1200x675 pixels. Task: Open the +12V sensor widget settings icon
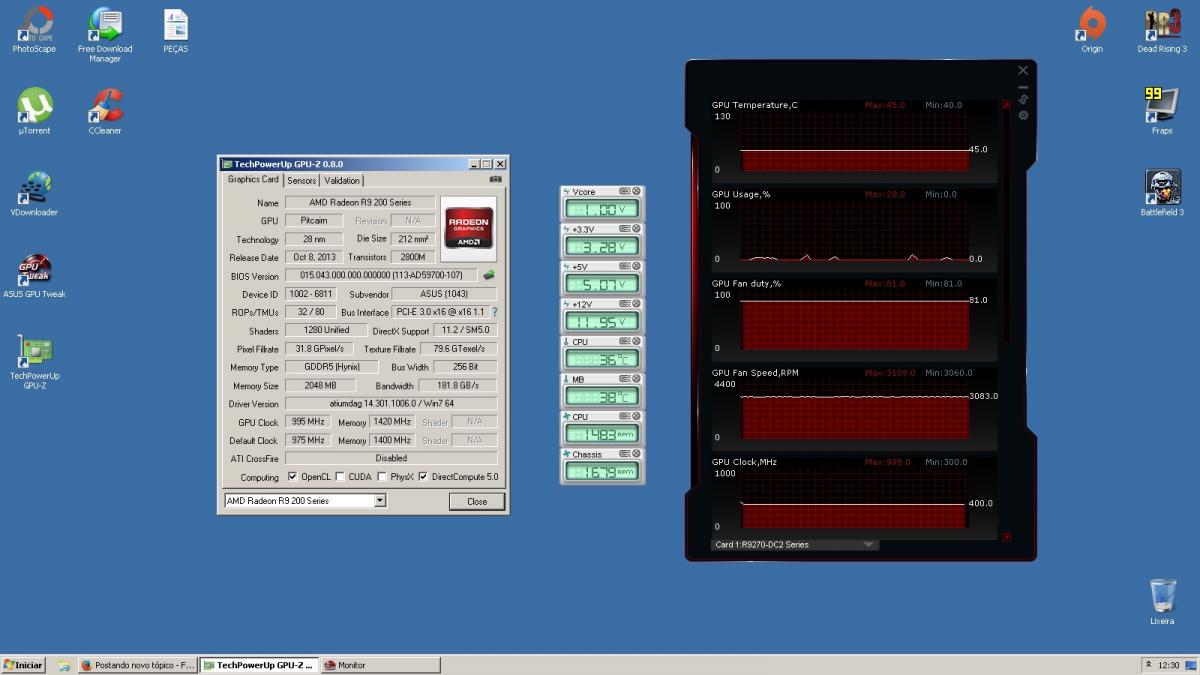(x=625, y=303)
